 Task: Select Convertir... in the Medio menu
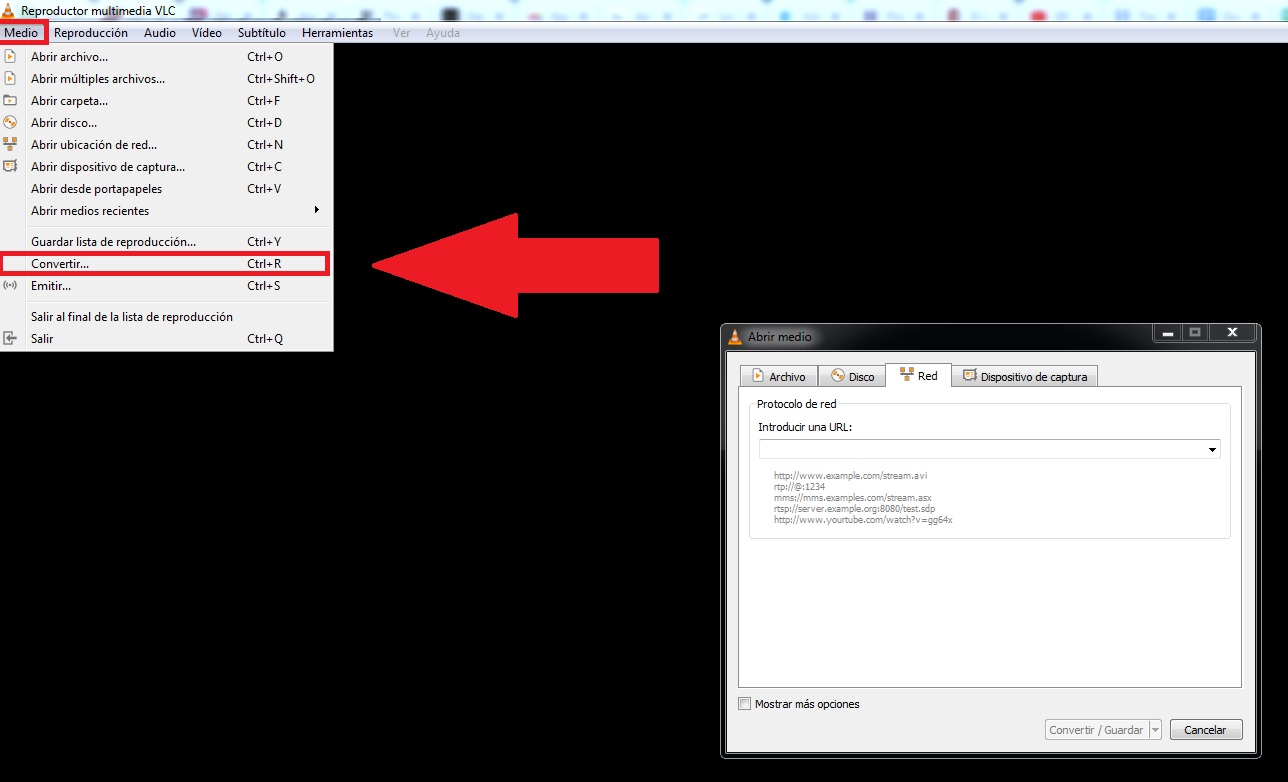coord(166,264)
